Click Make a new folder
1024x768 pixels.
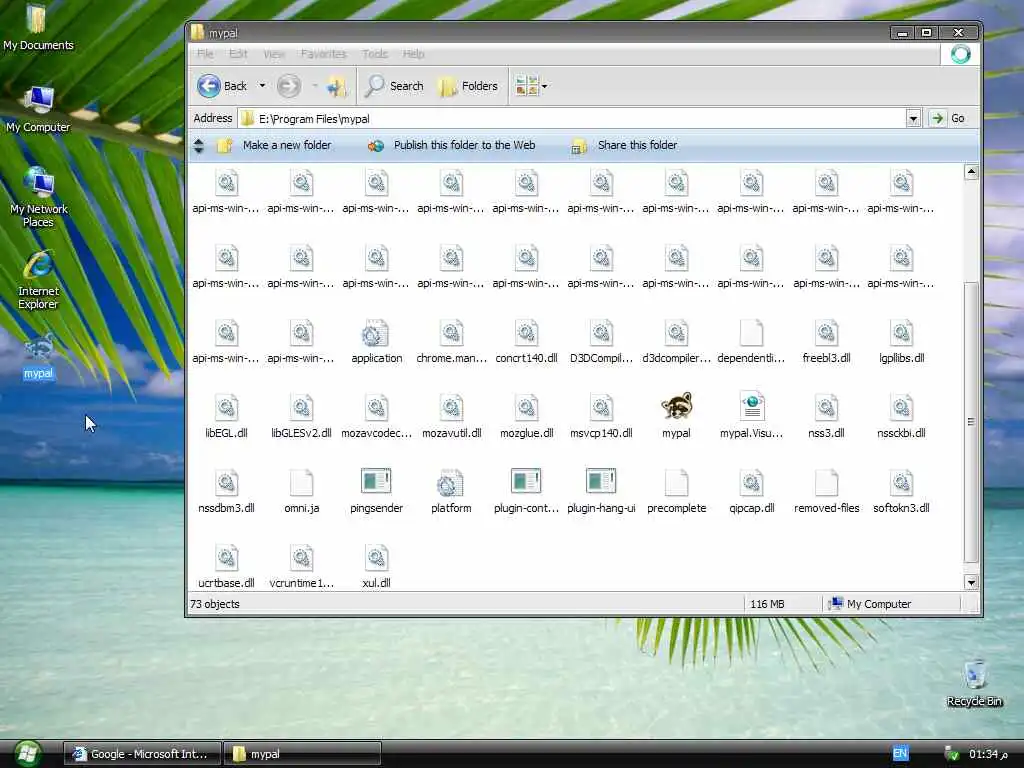coord(275,146)
